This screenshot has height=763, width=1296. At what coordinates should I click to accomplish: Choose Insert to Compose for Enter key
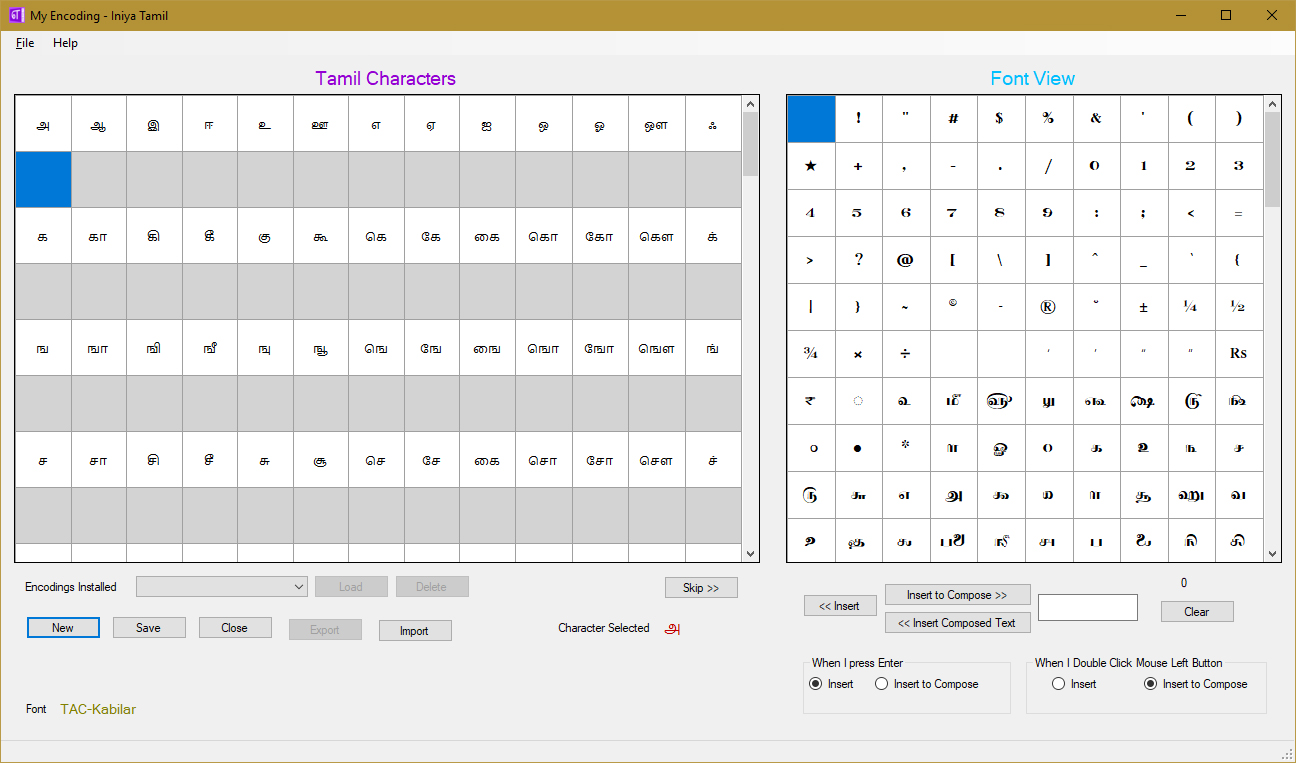pyautogui.click(x=881, y=683)
